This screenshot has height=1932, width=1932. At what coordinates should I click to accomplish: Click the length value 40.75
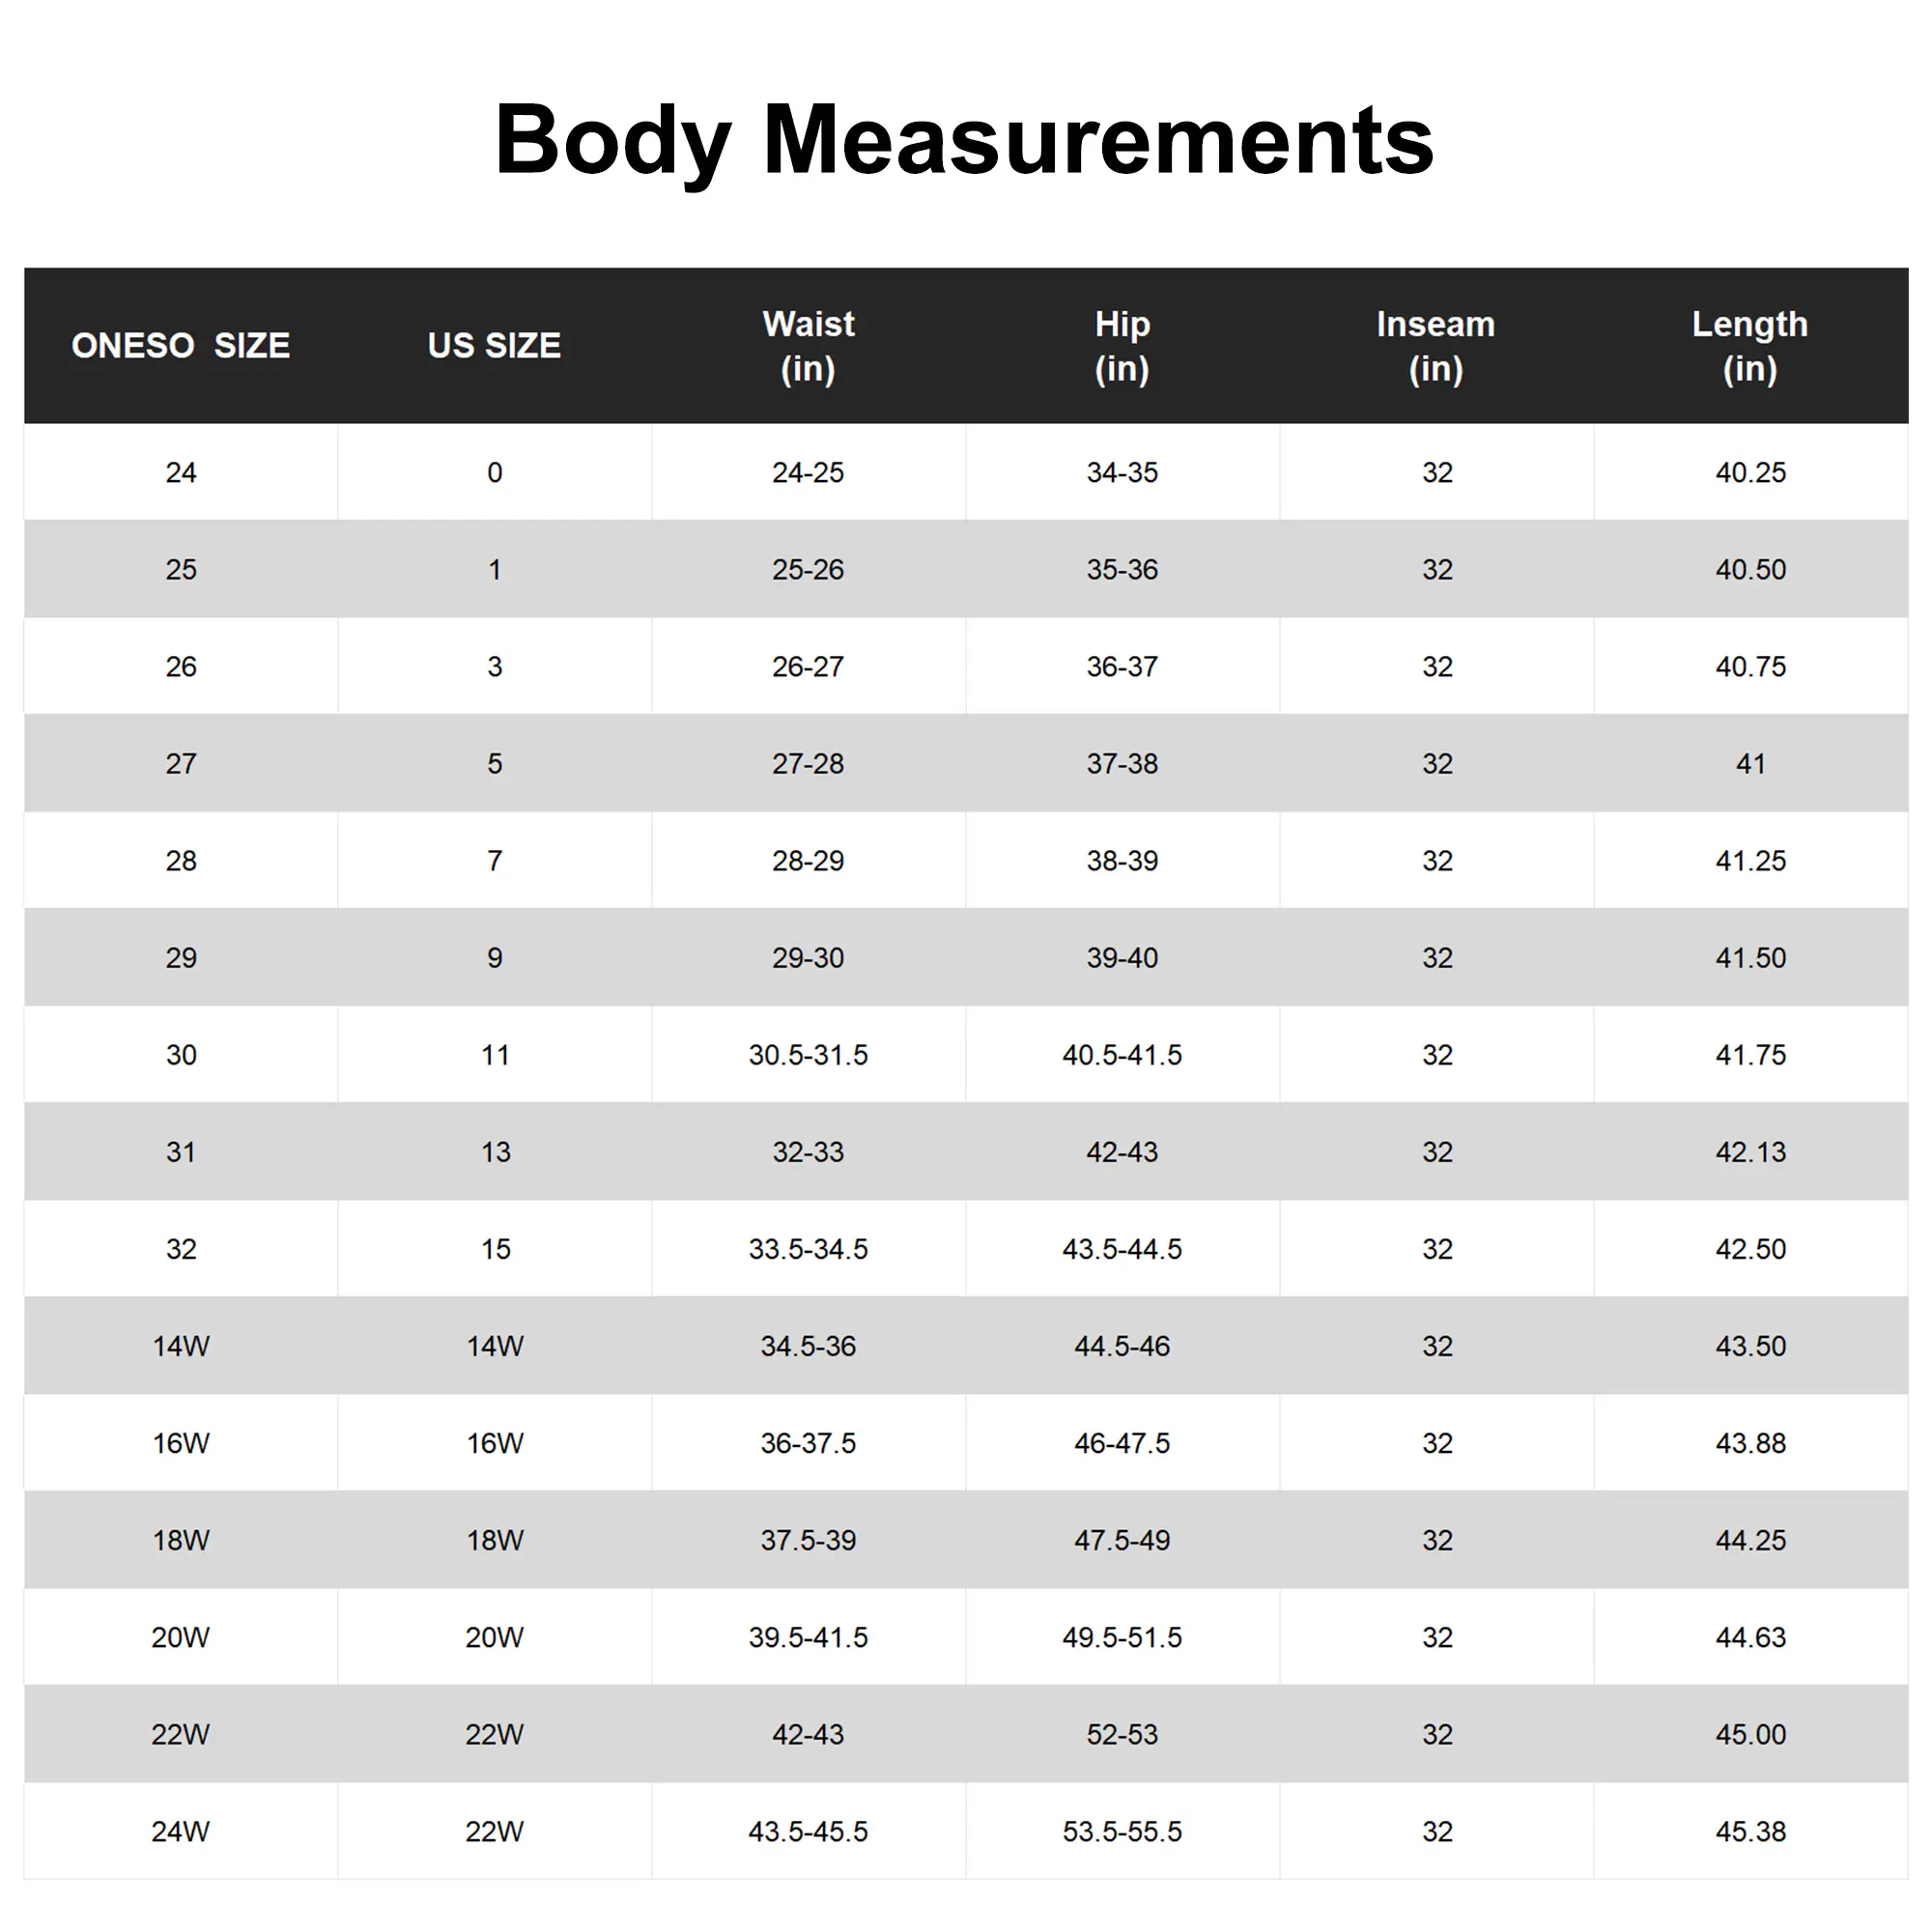(1750, 666)
